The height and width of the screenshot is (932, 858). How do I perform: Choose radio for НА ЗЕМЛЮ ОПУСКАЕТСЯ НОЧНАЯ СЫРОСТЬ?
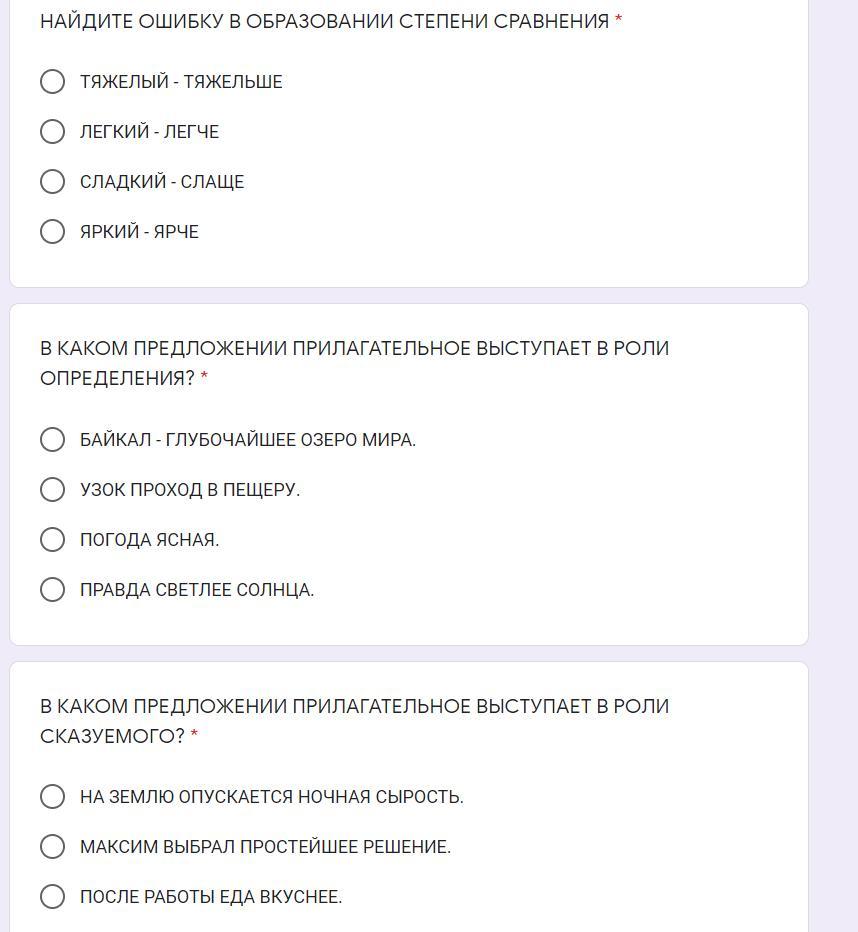tap(53, 797)
